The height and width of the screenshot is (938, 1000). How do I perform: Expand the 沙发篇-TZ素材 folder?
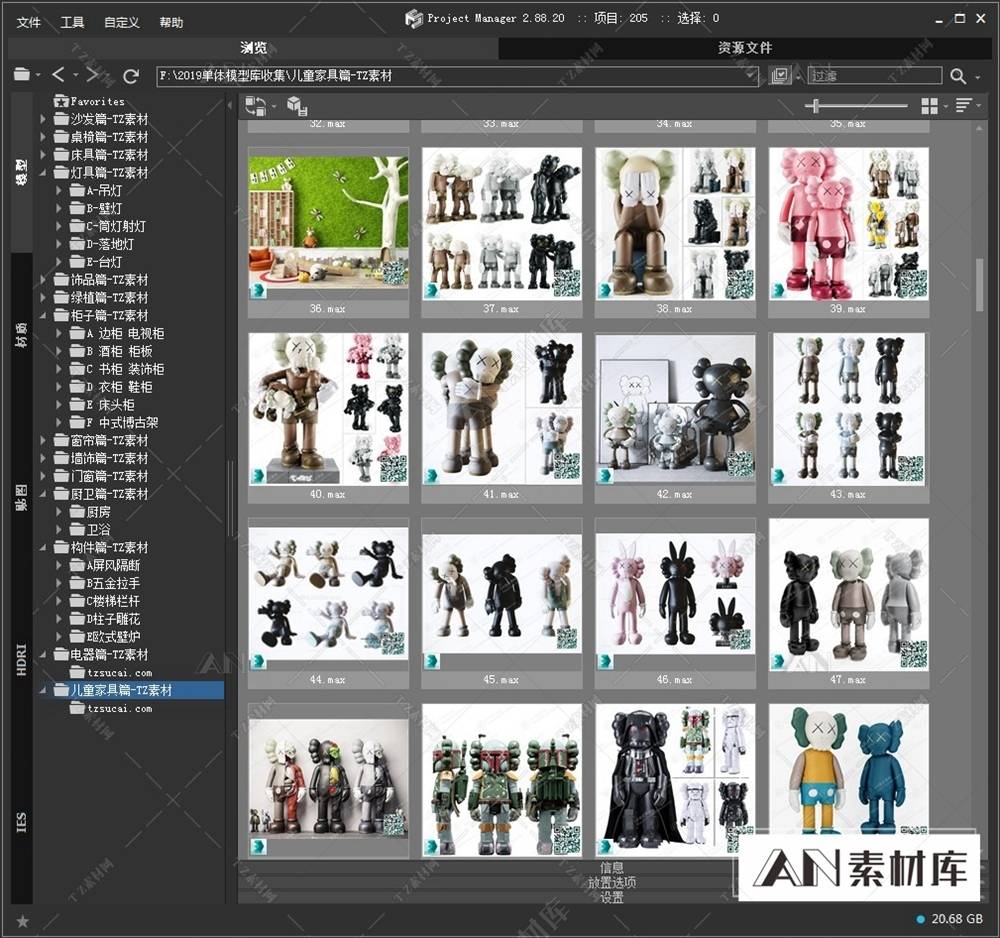click(x=43, y=119)
